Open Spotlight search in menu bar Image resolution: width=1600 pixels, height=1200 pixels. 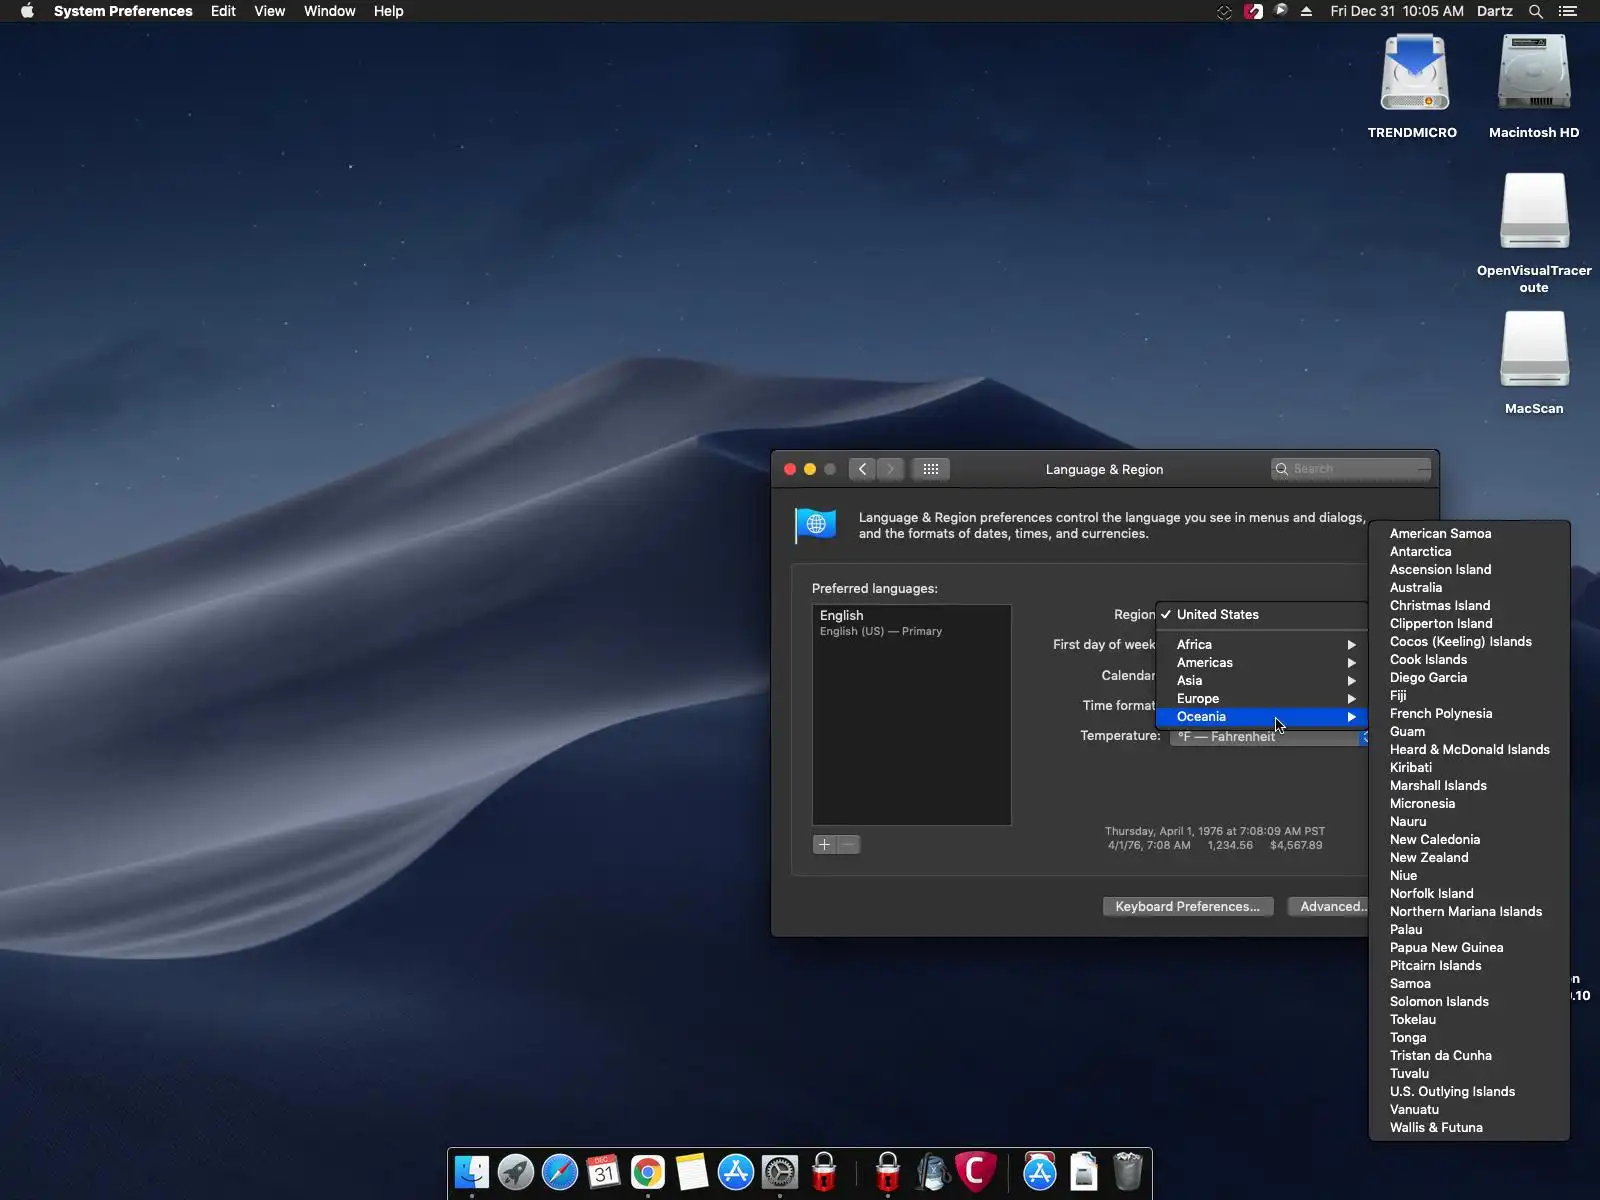pos(1536,11)
